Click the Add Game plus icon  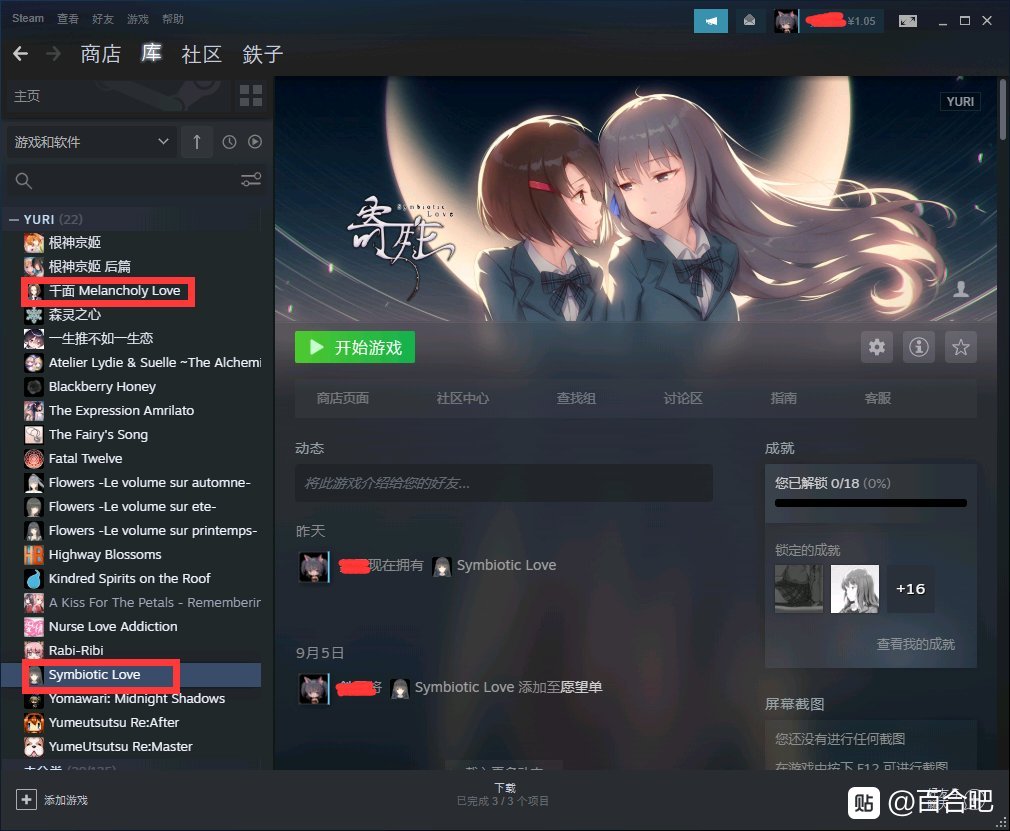click(26, 800)
